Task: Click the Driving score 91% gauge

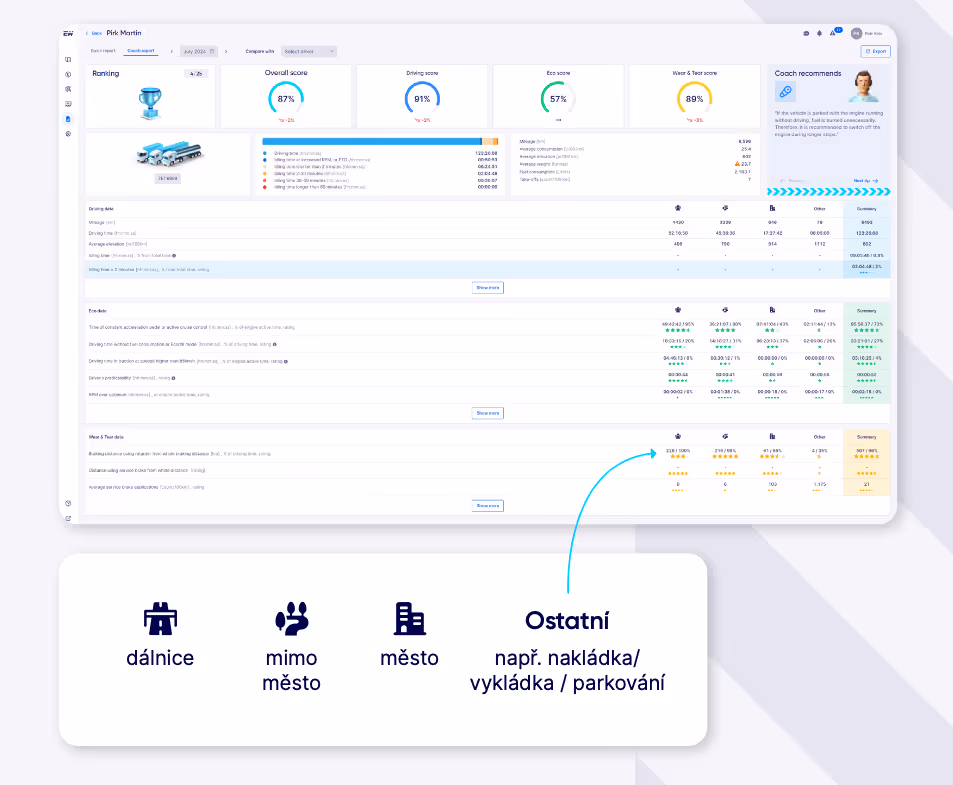Action: [422, 98]
